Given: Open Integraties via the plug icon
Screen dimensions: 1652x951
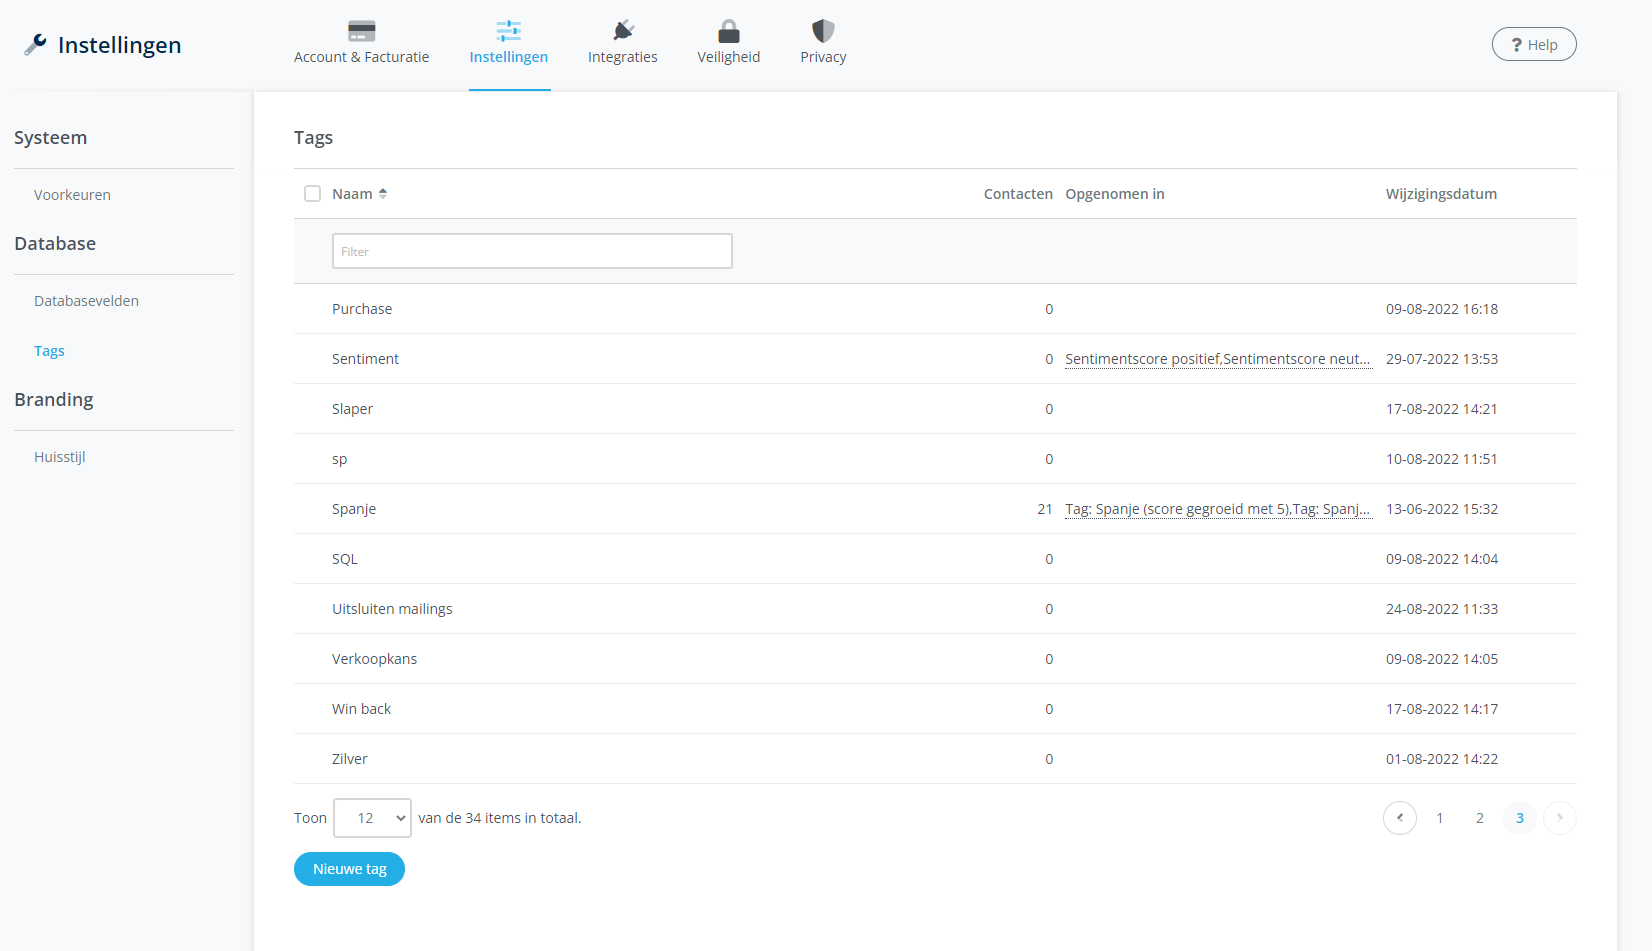Looking at the screenshot, I should point(623,31).
